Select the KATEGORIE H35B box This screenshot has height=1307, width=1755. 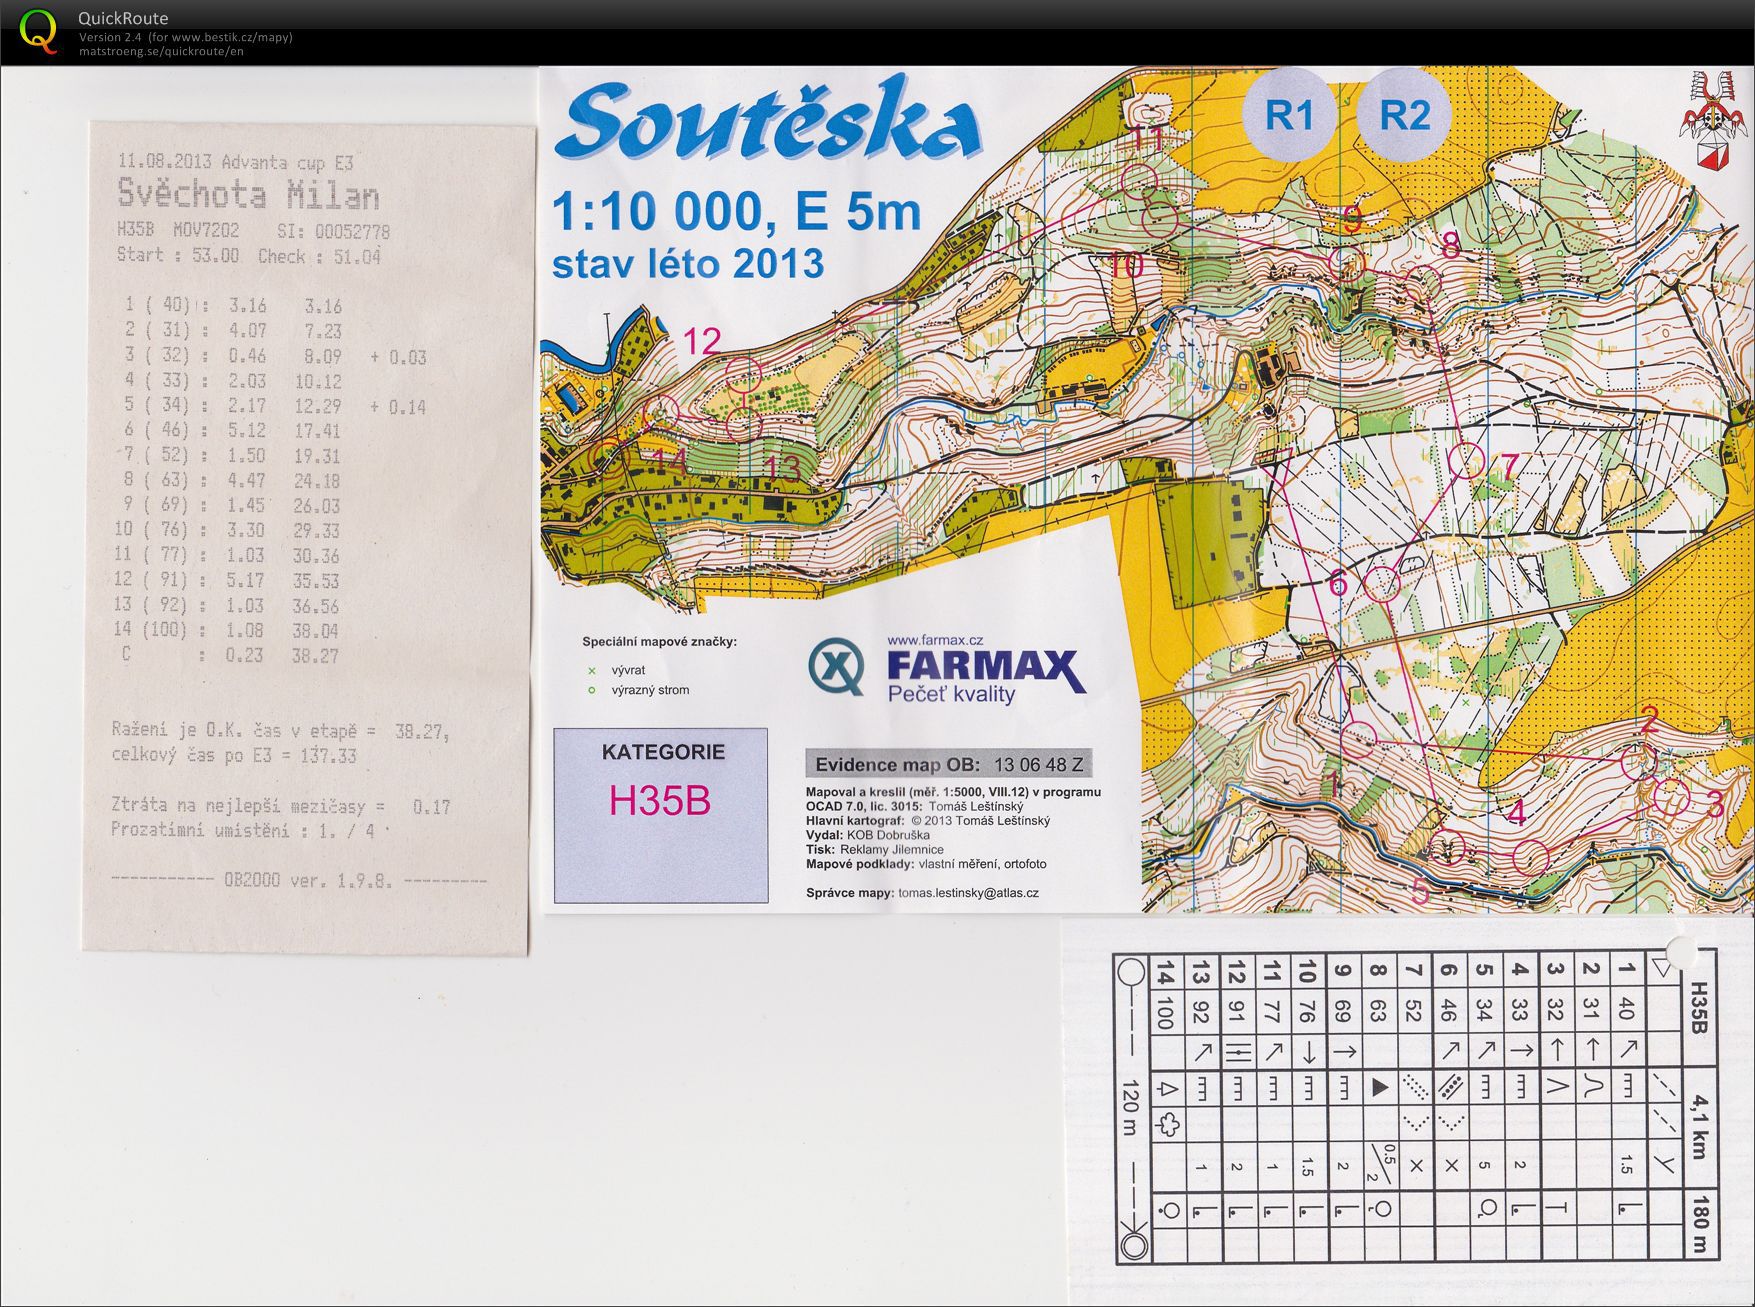click(x=661, y=815)
